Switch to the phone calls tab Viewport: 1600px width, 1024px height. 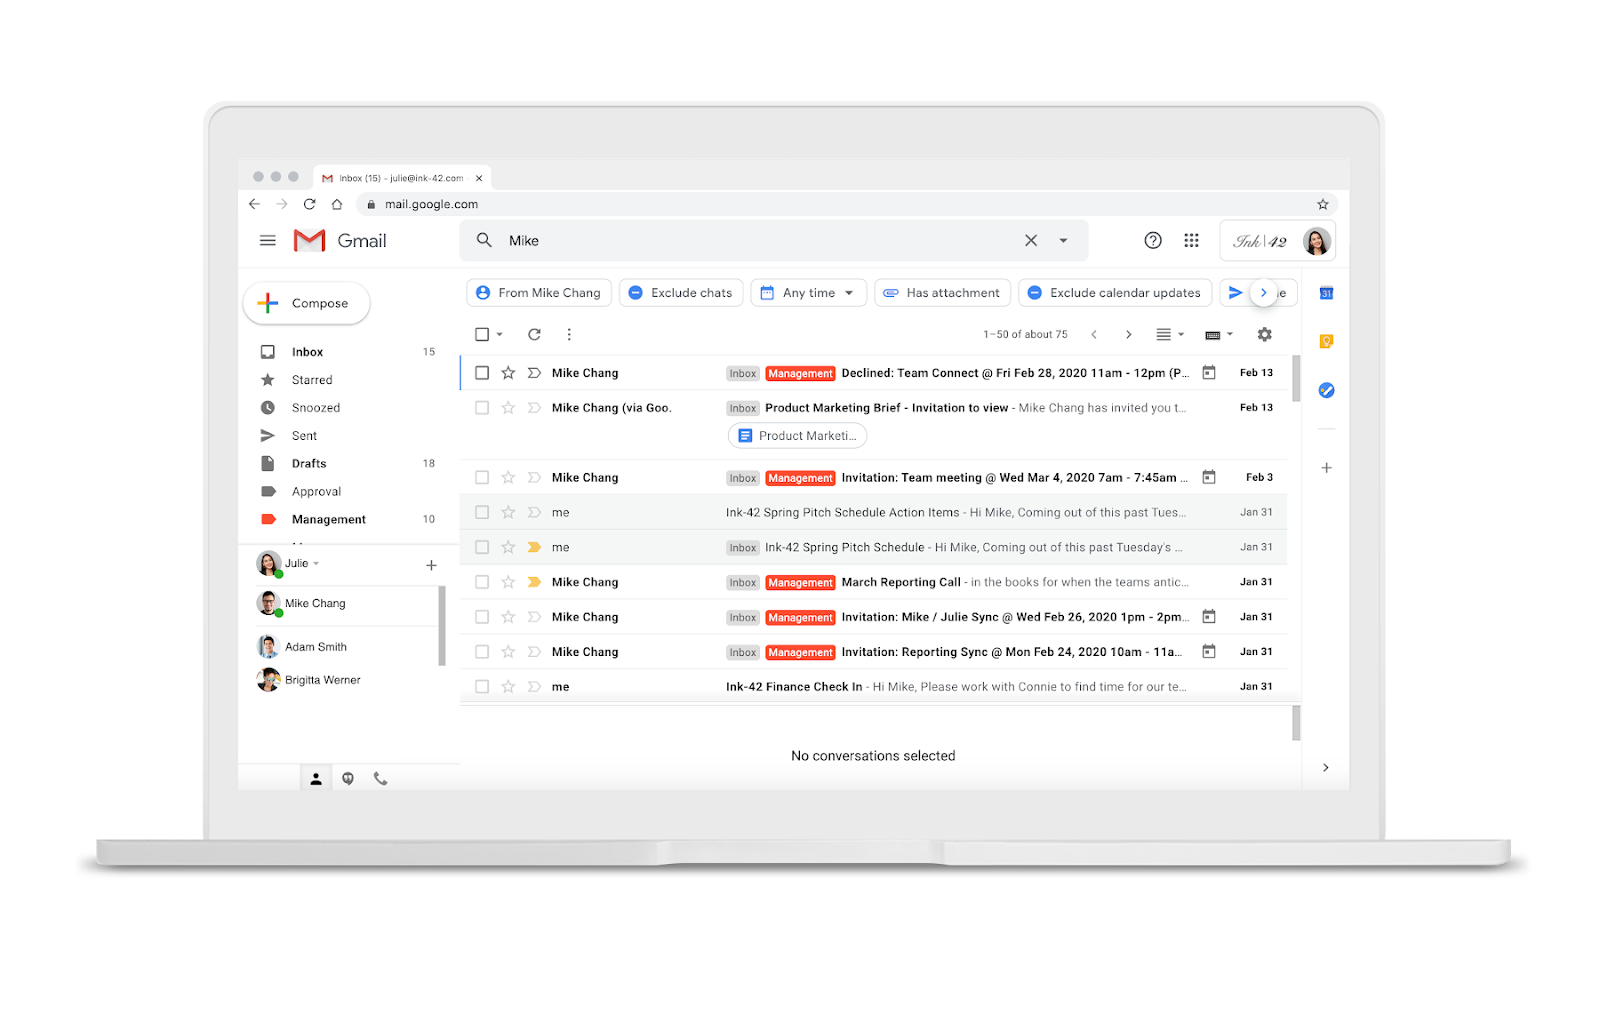tap(381, 779)
